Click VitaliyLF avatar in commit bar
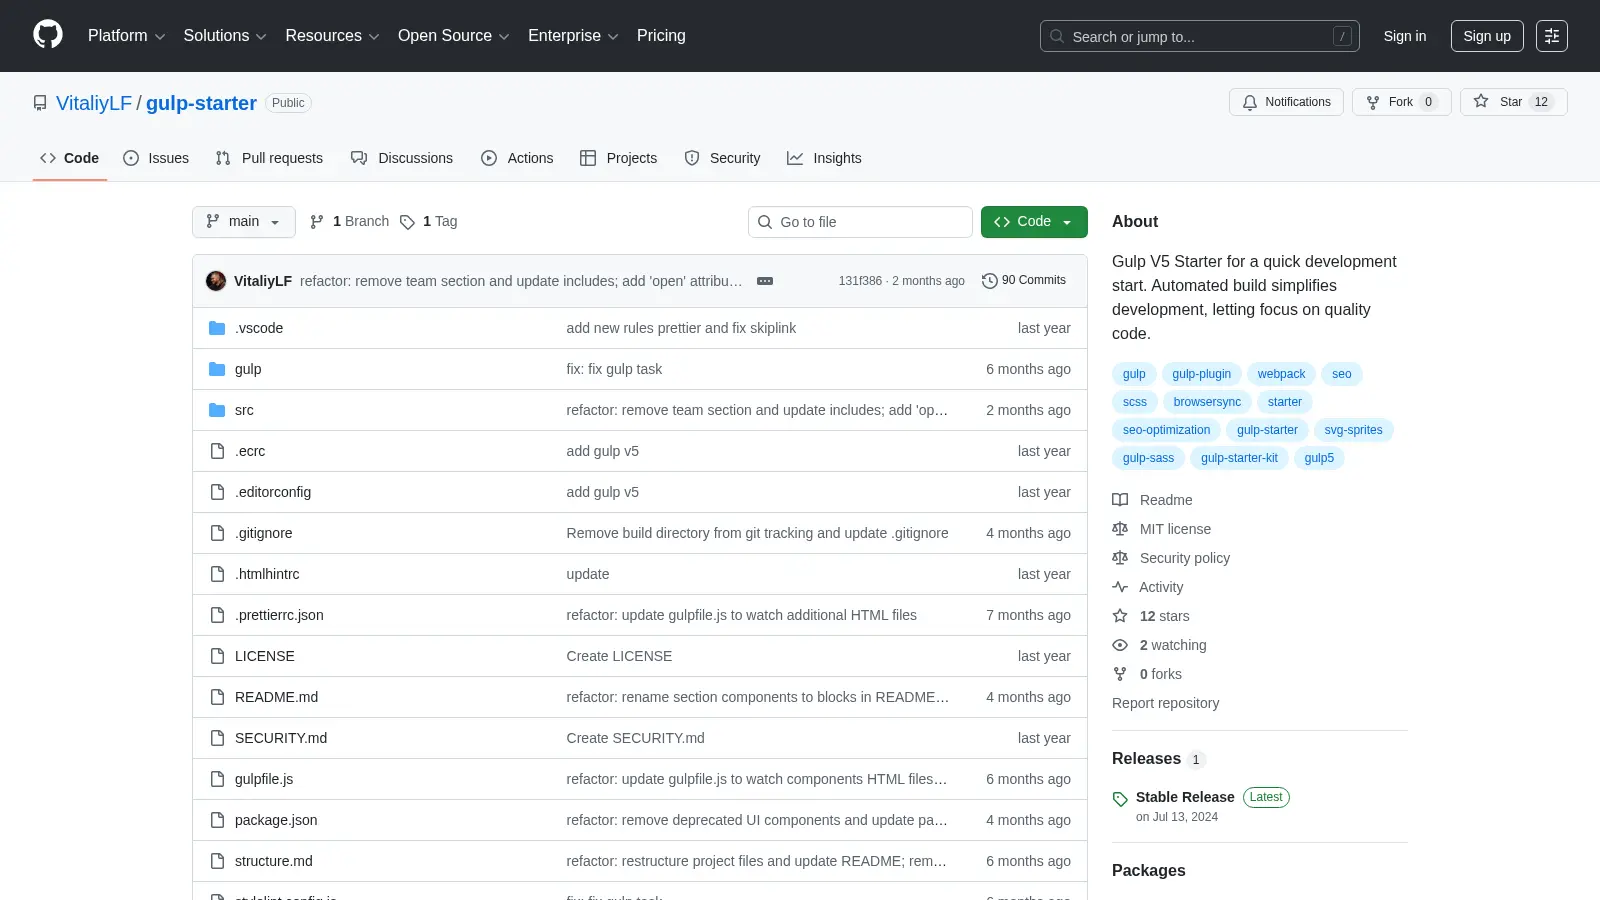Screen dimensions: 1600x900 point(216,281)
